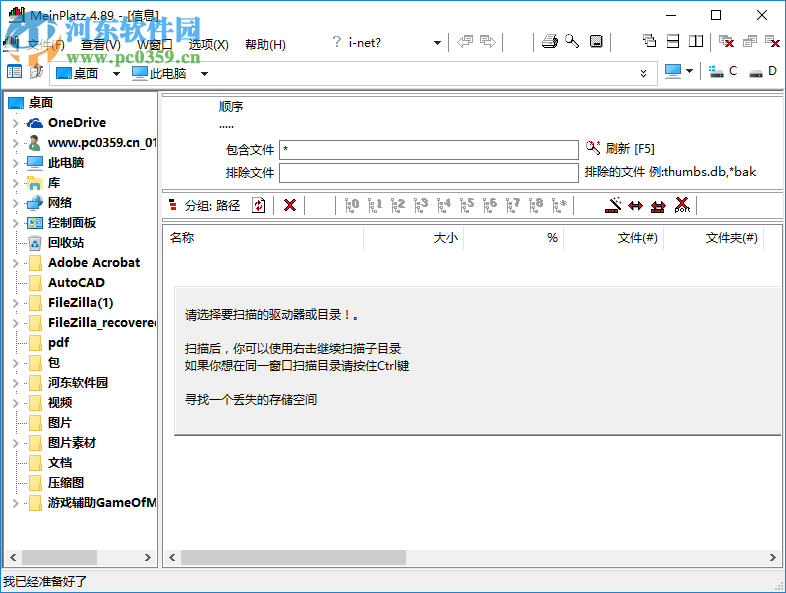Cascade windows using the overlapping windows icon
The height and width of the screenshot is (593, 786).
click(x=650, y=41)
